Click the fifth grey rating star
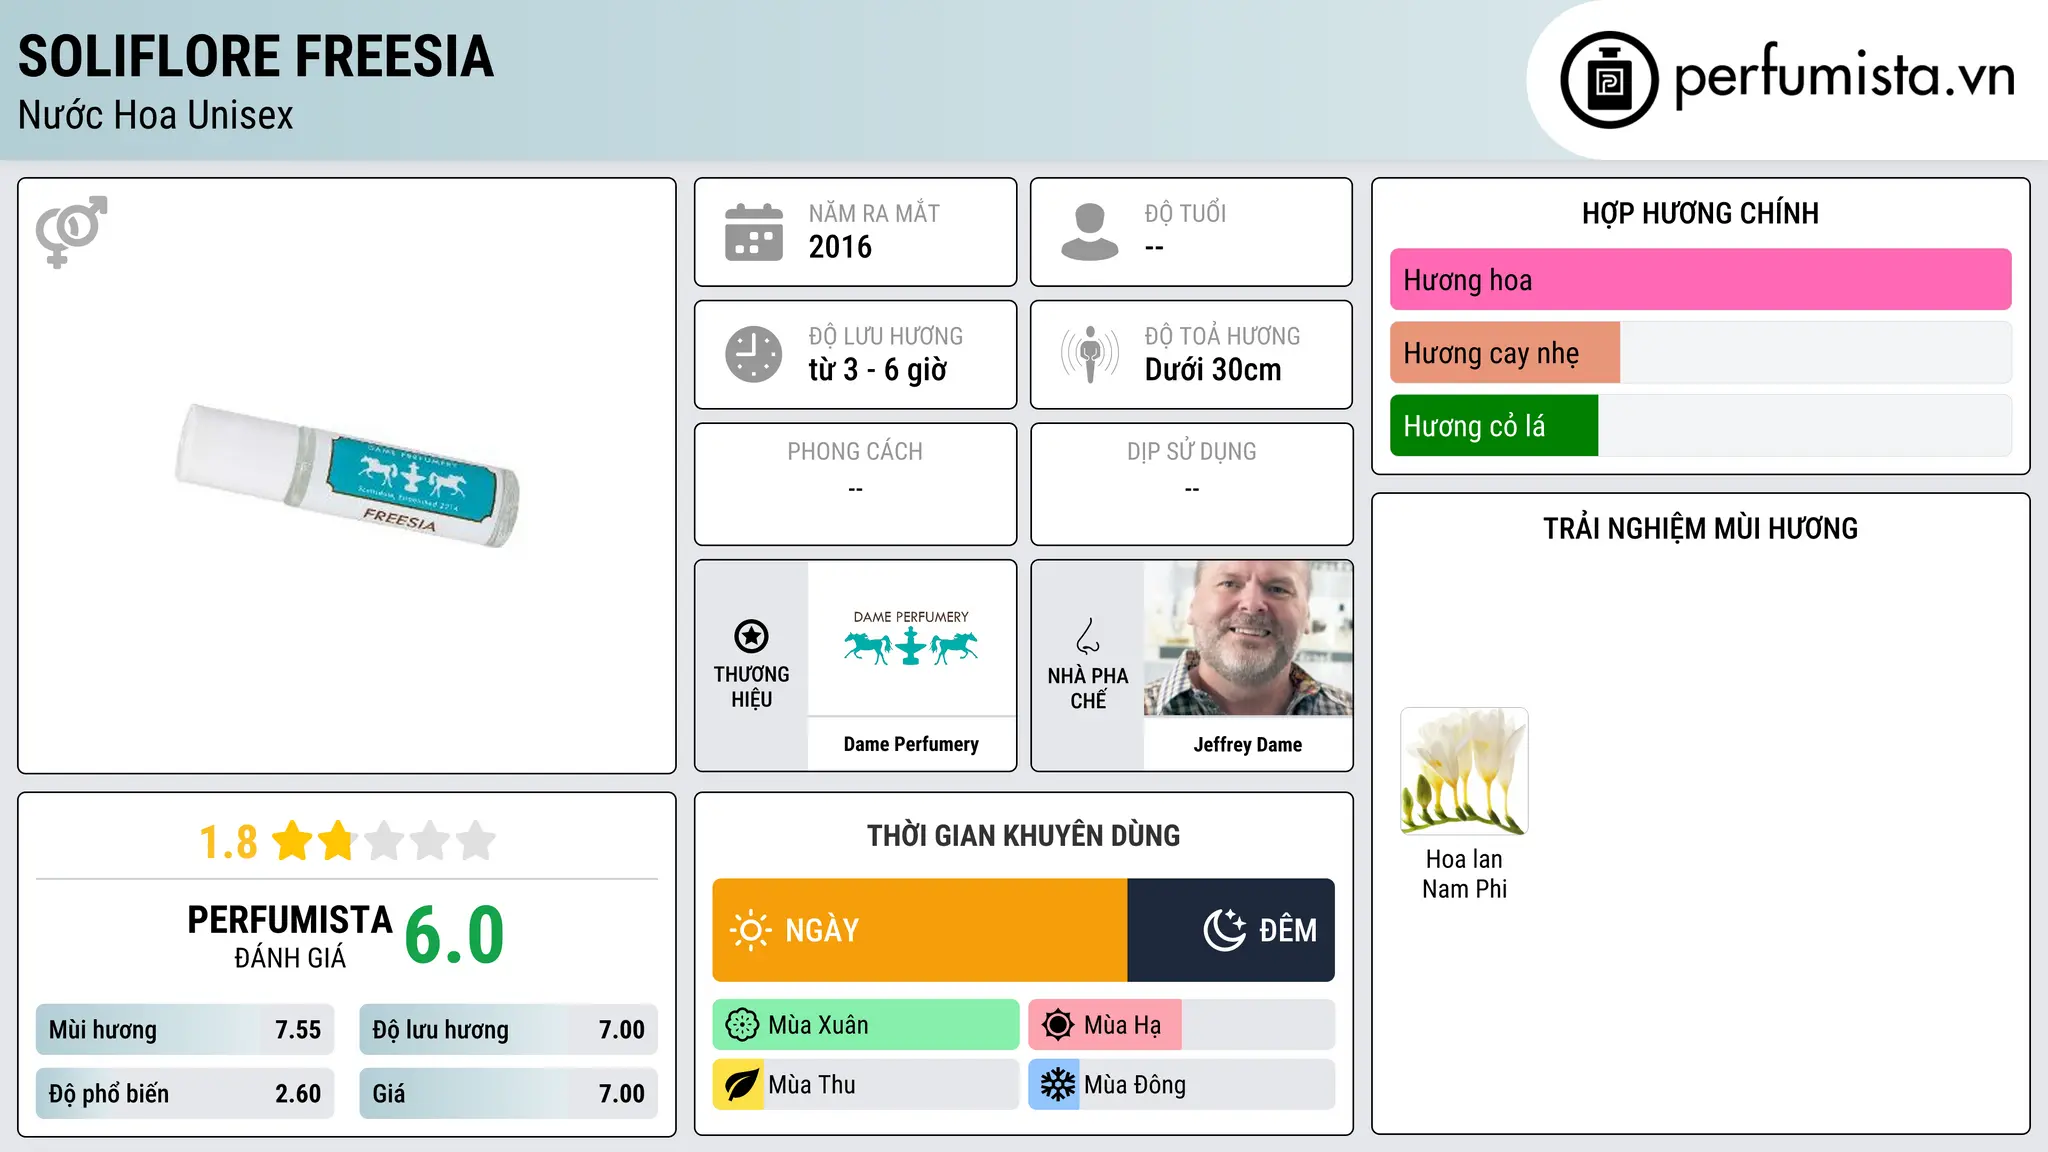Screen dimensions: 2048x1152 point(476,841)
